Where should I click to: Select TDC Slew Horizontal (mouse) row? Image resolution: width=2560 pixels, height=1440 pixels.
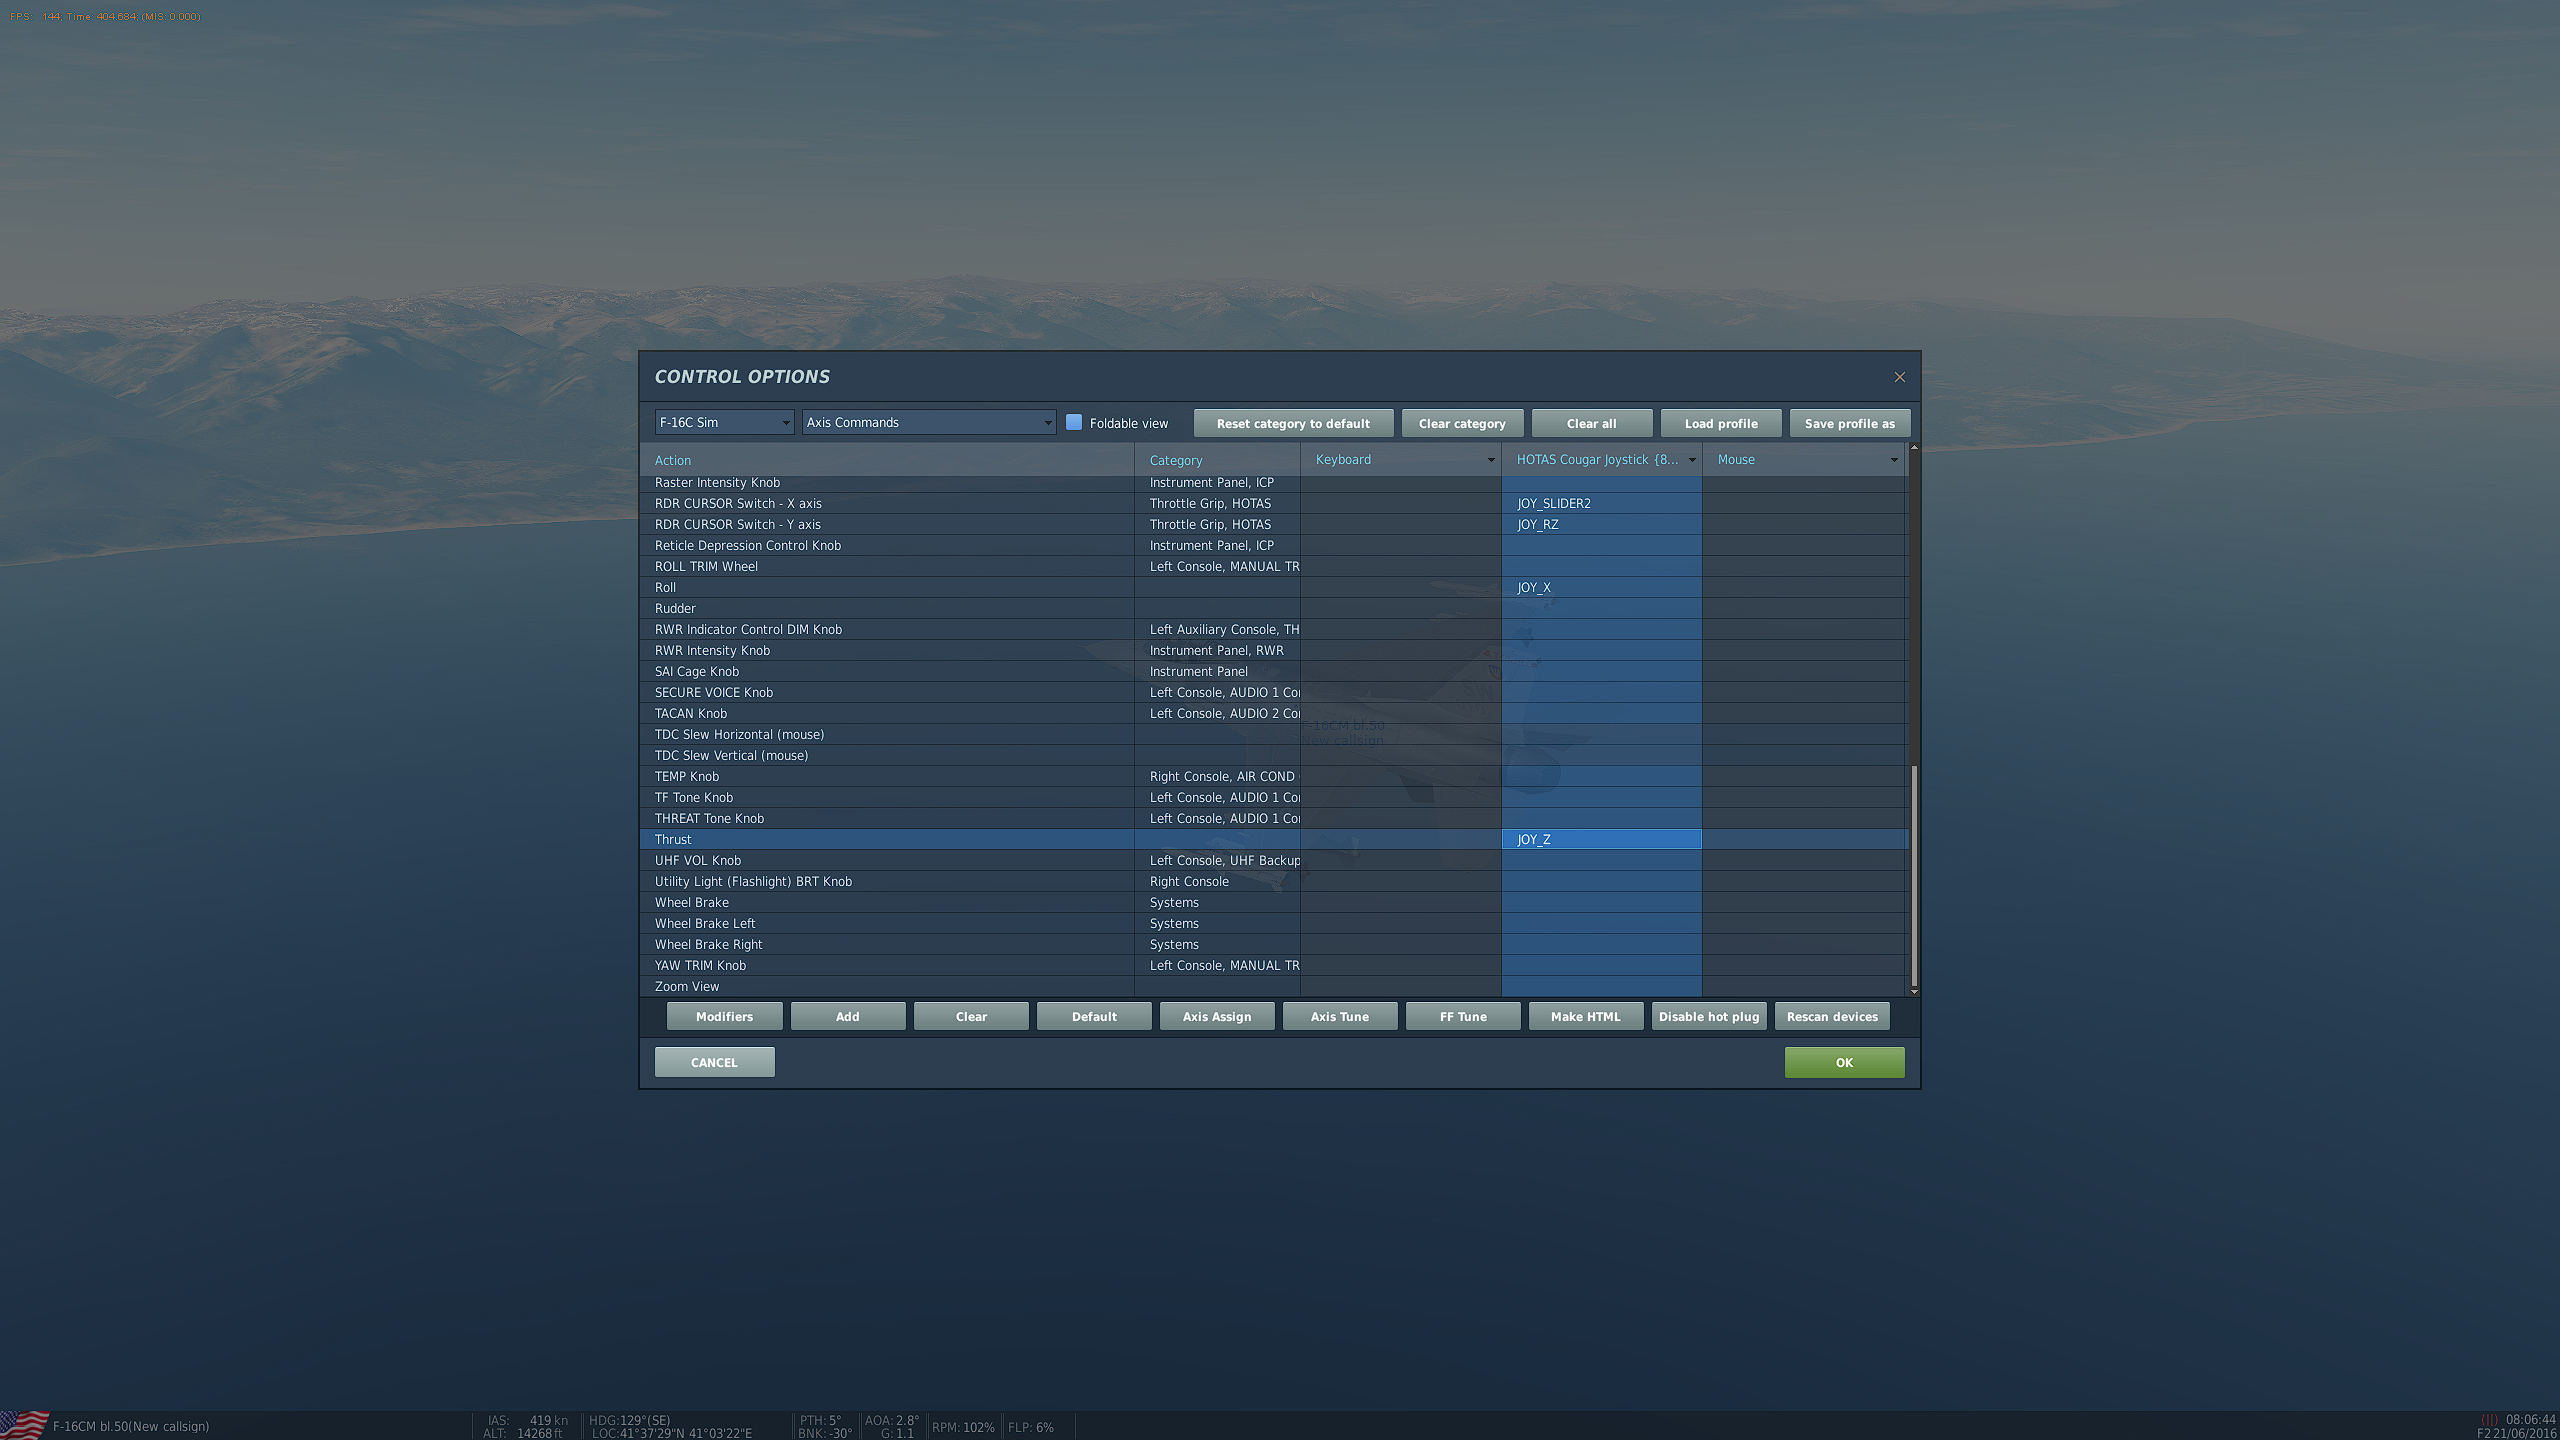[1273, 734]
